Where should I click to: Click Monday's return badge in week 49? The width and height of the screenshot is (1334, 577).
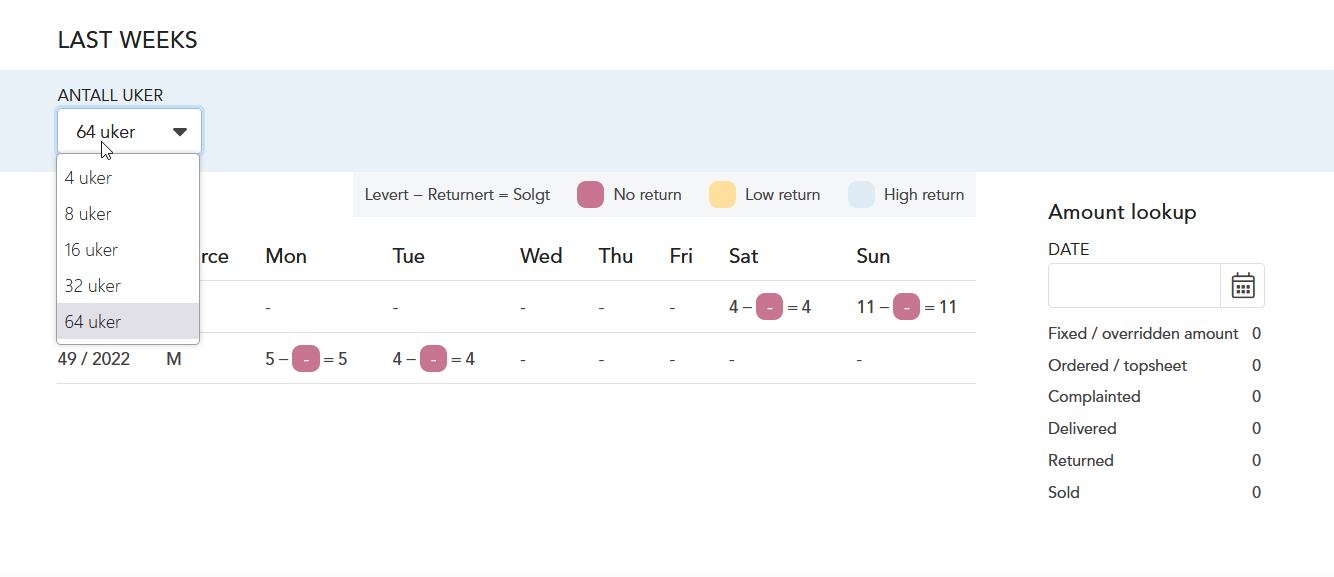306,358
